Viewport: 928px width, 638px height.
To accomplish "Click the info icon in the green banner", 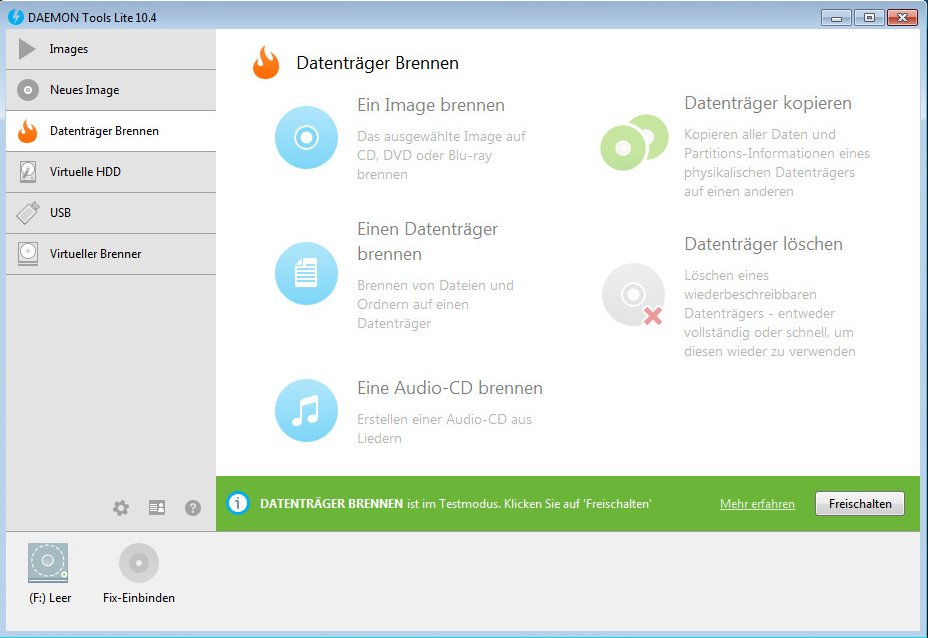I will coord(238,504).
